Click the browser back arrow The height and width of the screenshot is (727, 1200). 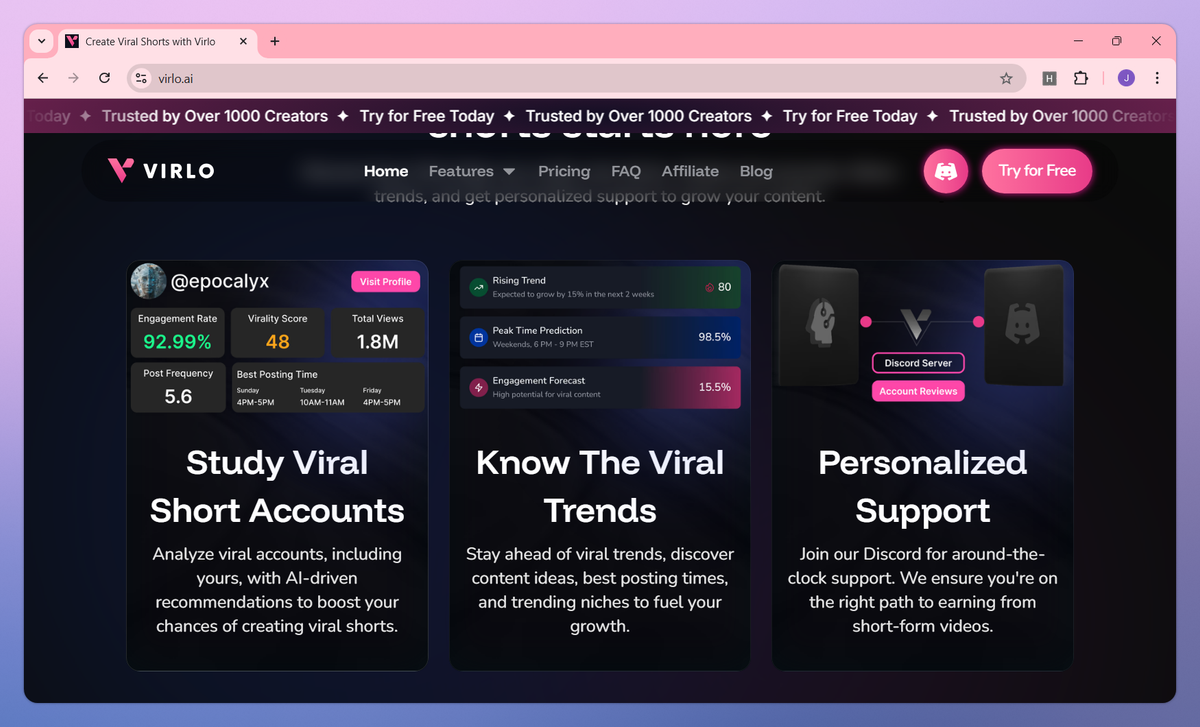pos(42,78)
